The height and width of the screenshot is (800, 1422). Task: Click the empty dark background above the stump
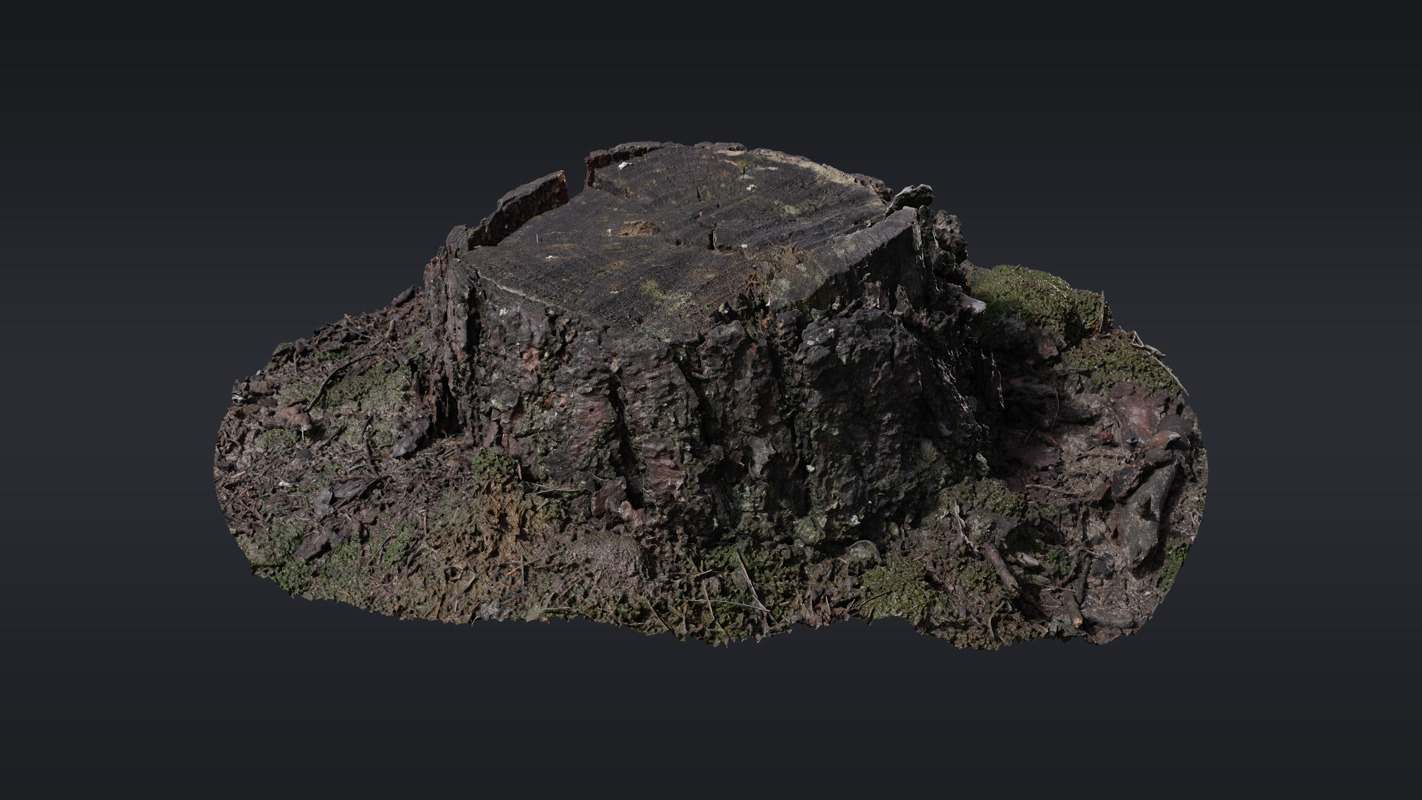coord(710,70)
